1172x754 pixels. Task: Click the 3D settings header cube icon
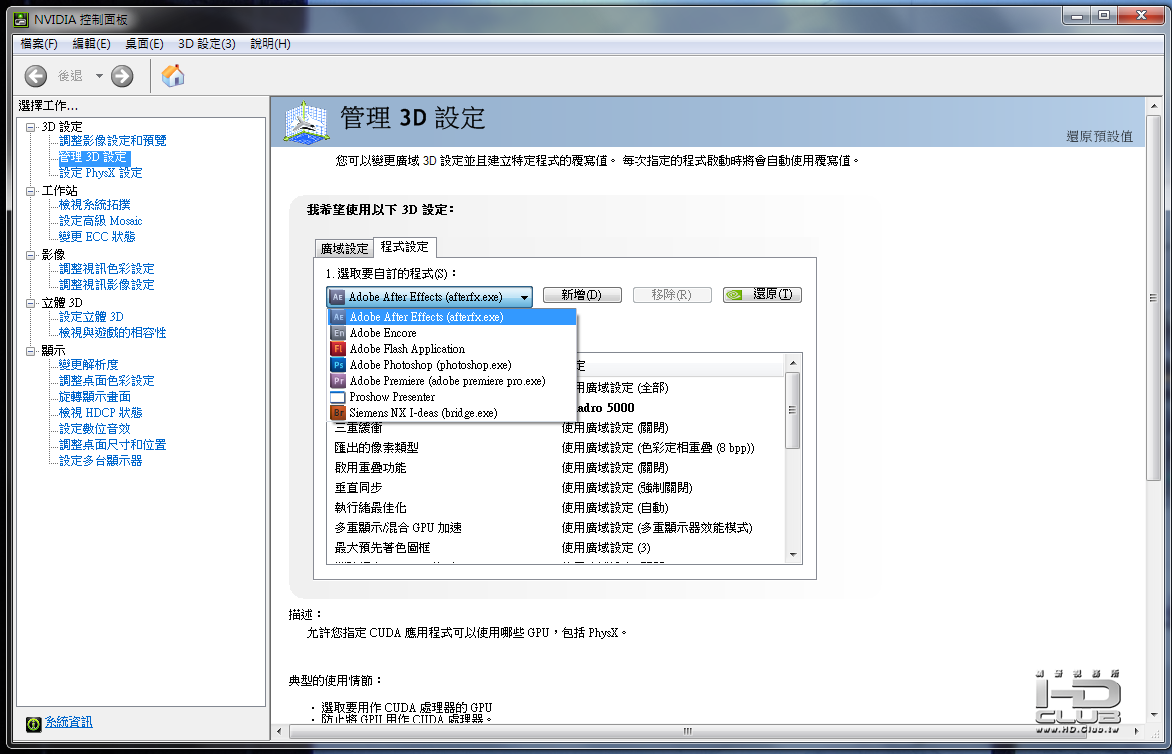306,122
